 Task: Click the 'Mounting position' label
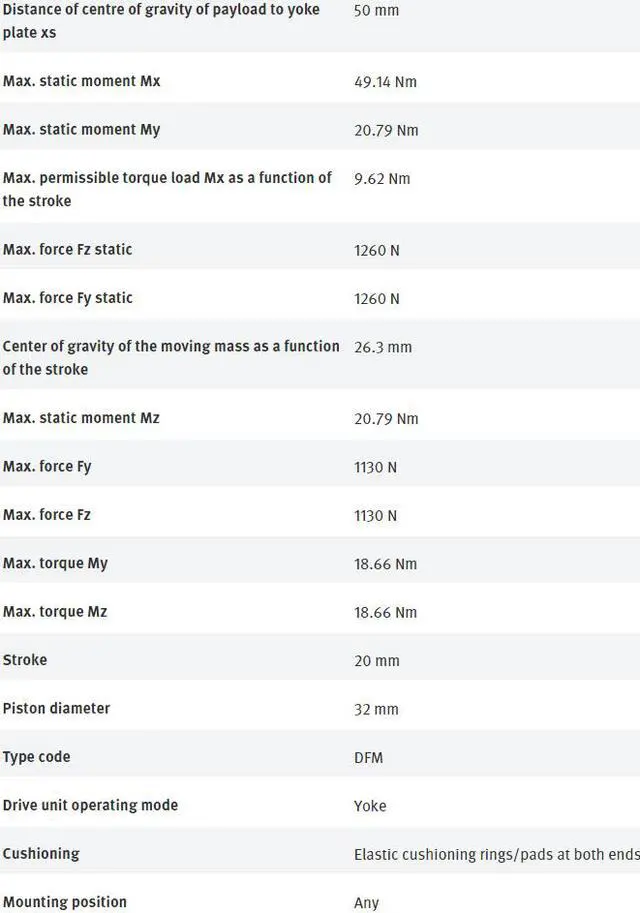point(65,903)
